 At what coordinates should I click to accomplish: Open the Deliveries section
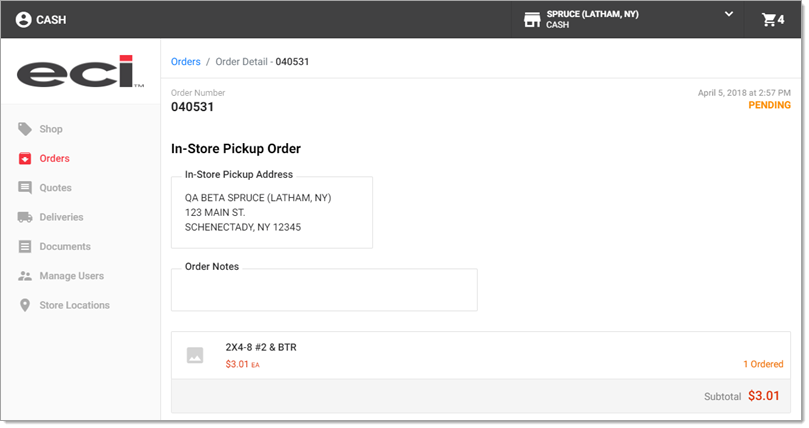[61, 217]
